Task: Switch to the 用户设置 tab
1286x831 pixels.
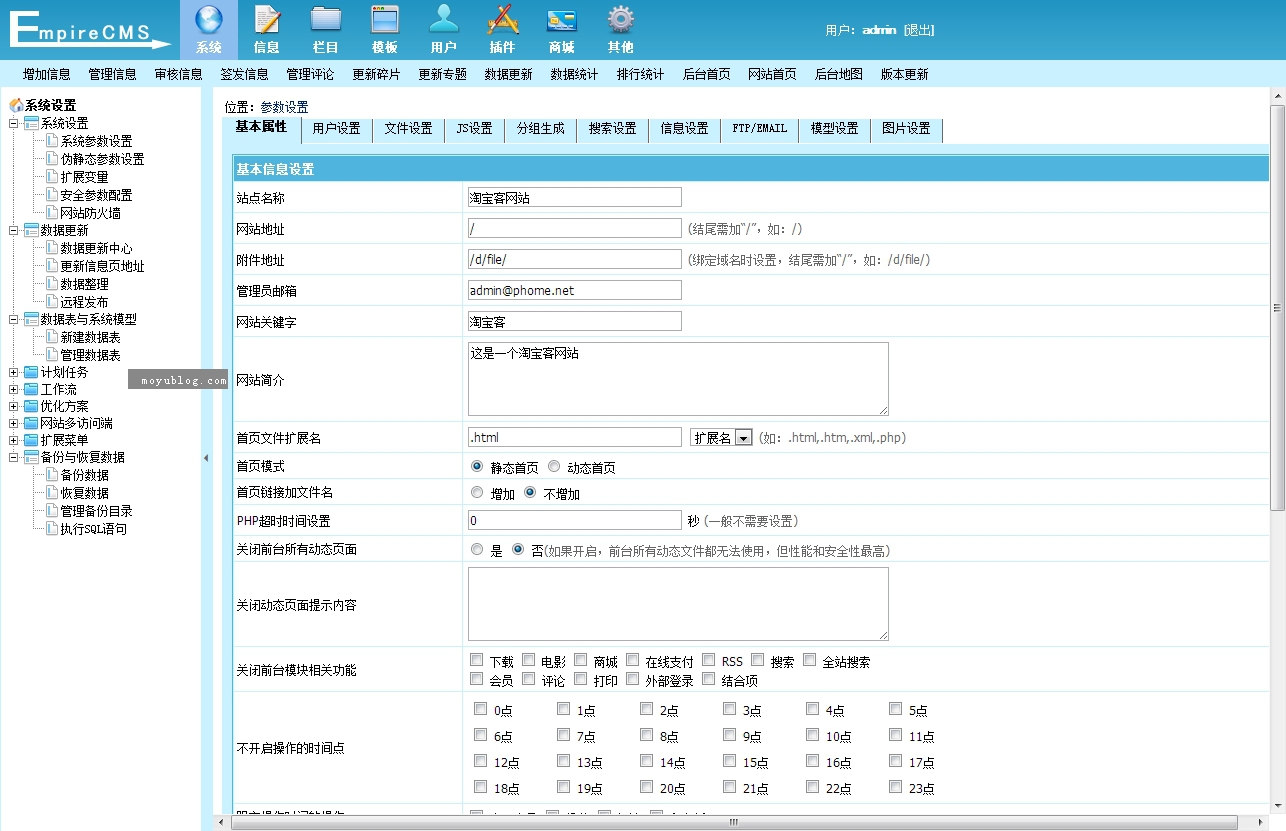Action: (x=336, y=129)
